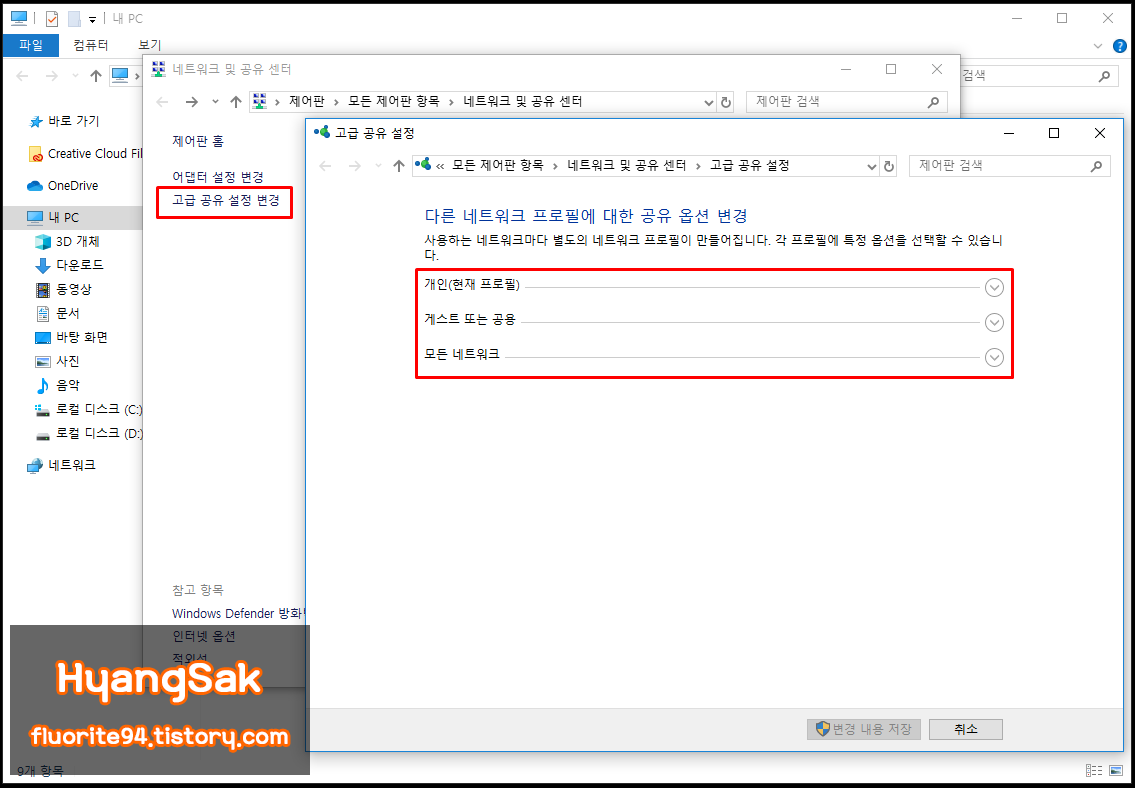Click network icon in 고급 공유 설정 address bar
Screen dimensions: 1135x788
tap(423, 165)
